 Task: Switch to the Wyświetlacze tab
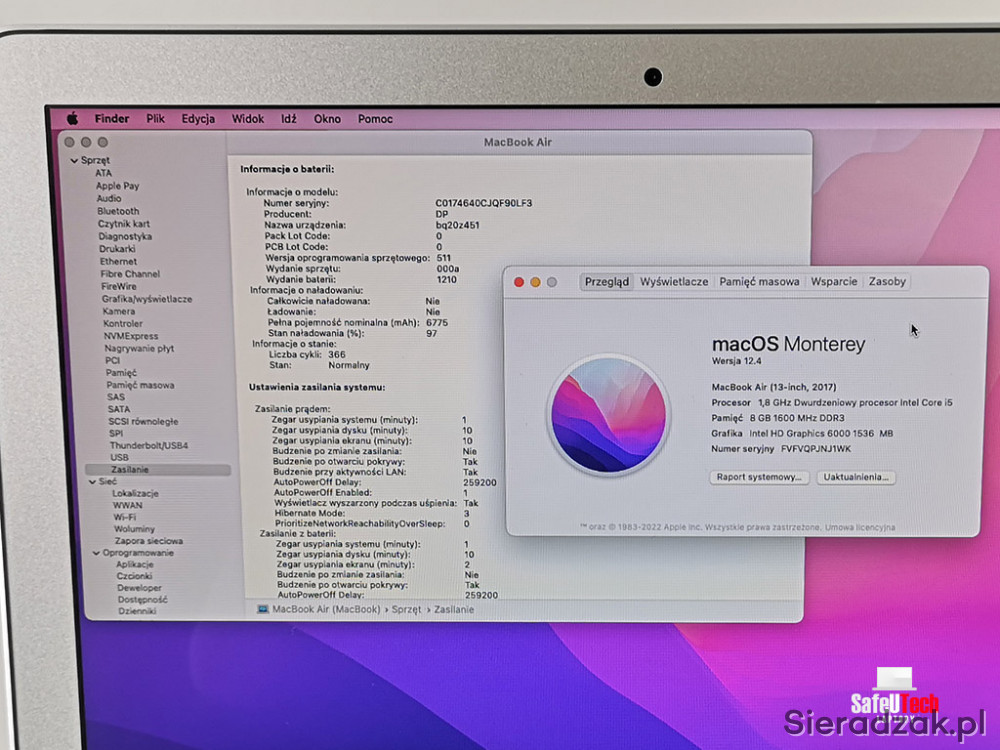[x=674, y=282]
